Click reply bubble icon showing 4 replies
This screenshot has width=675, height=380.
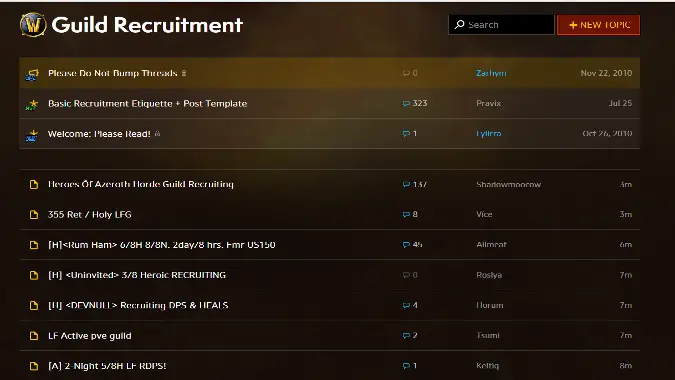406,305
